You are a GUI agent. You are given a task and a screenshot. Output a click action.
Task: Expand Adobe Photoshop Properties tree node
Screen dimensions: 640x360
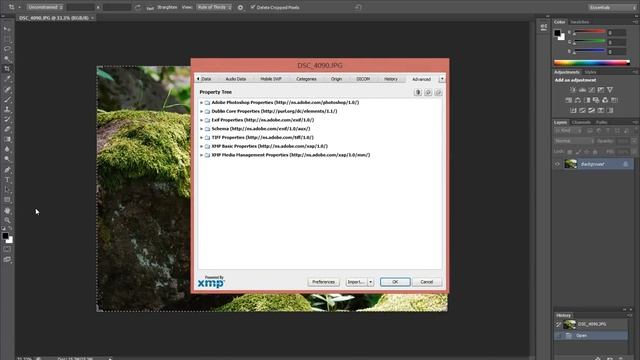pyautogui.click(x=201, y=103)
